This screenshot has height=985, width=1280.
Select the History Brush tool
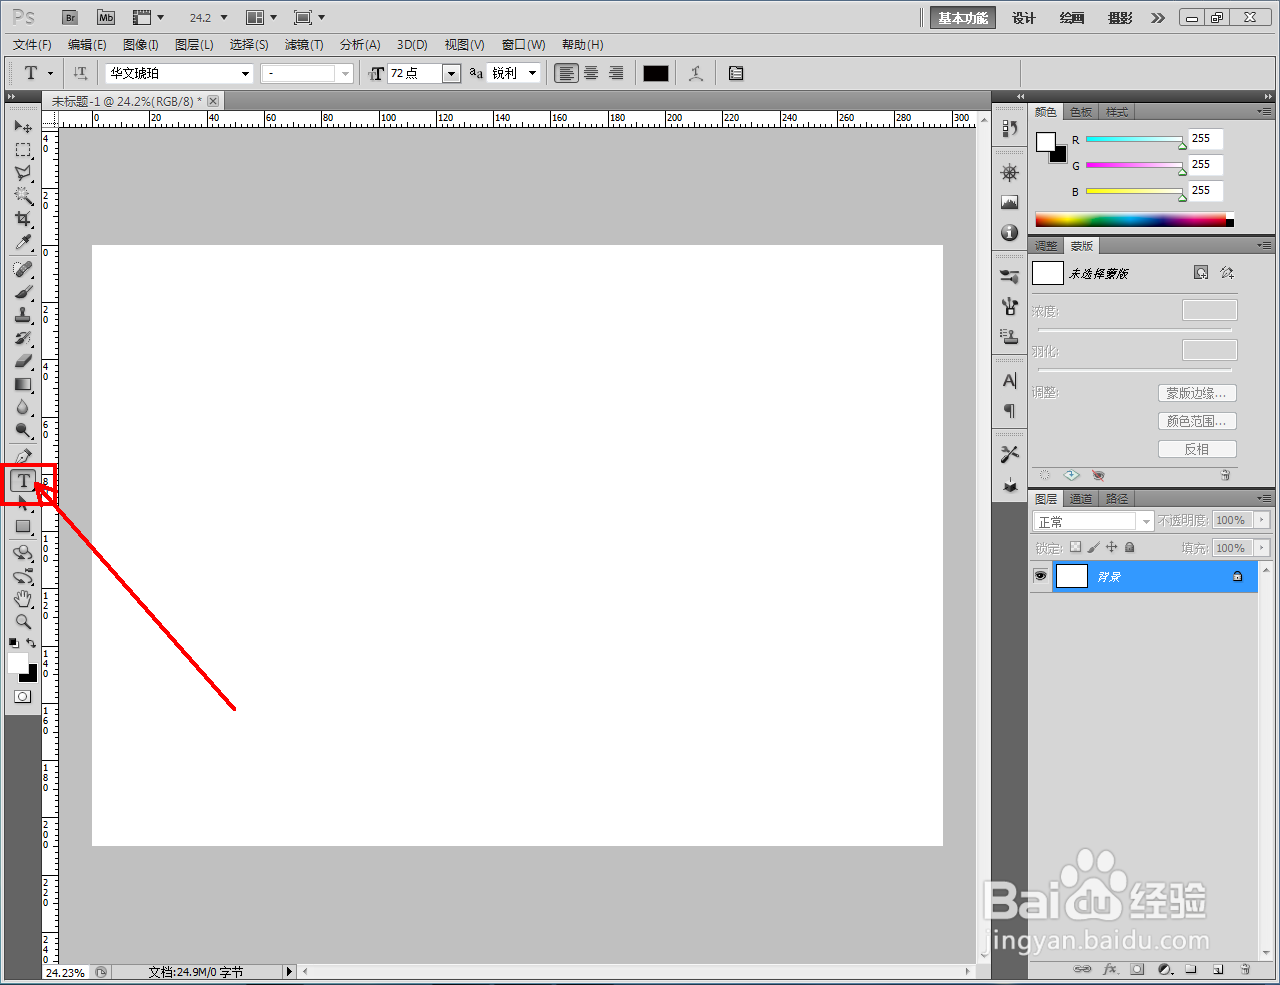[23, 338]
